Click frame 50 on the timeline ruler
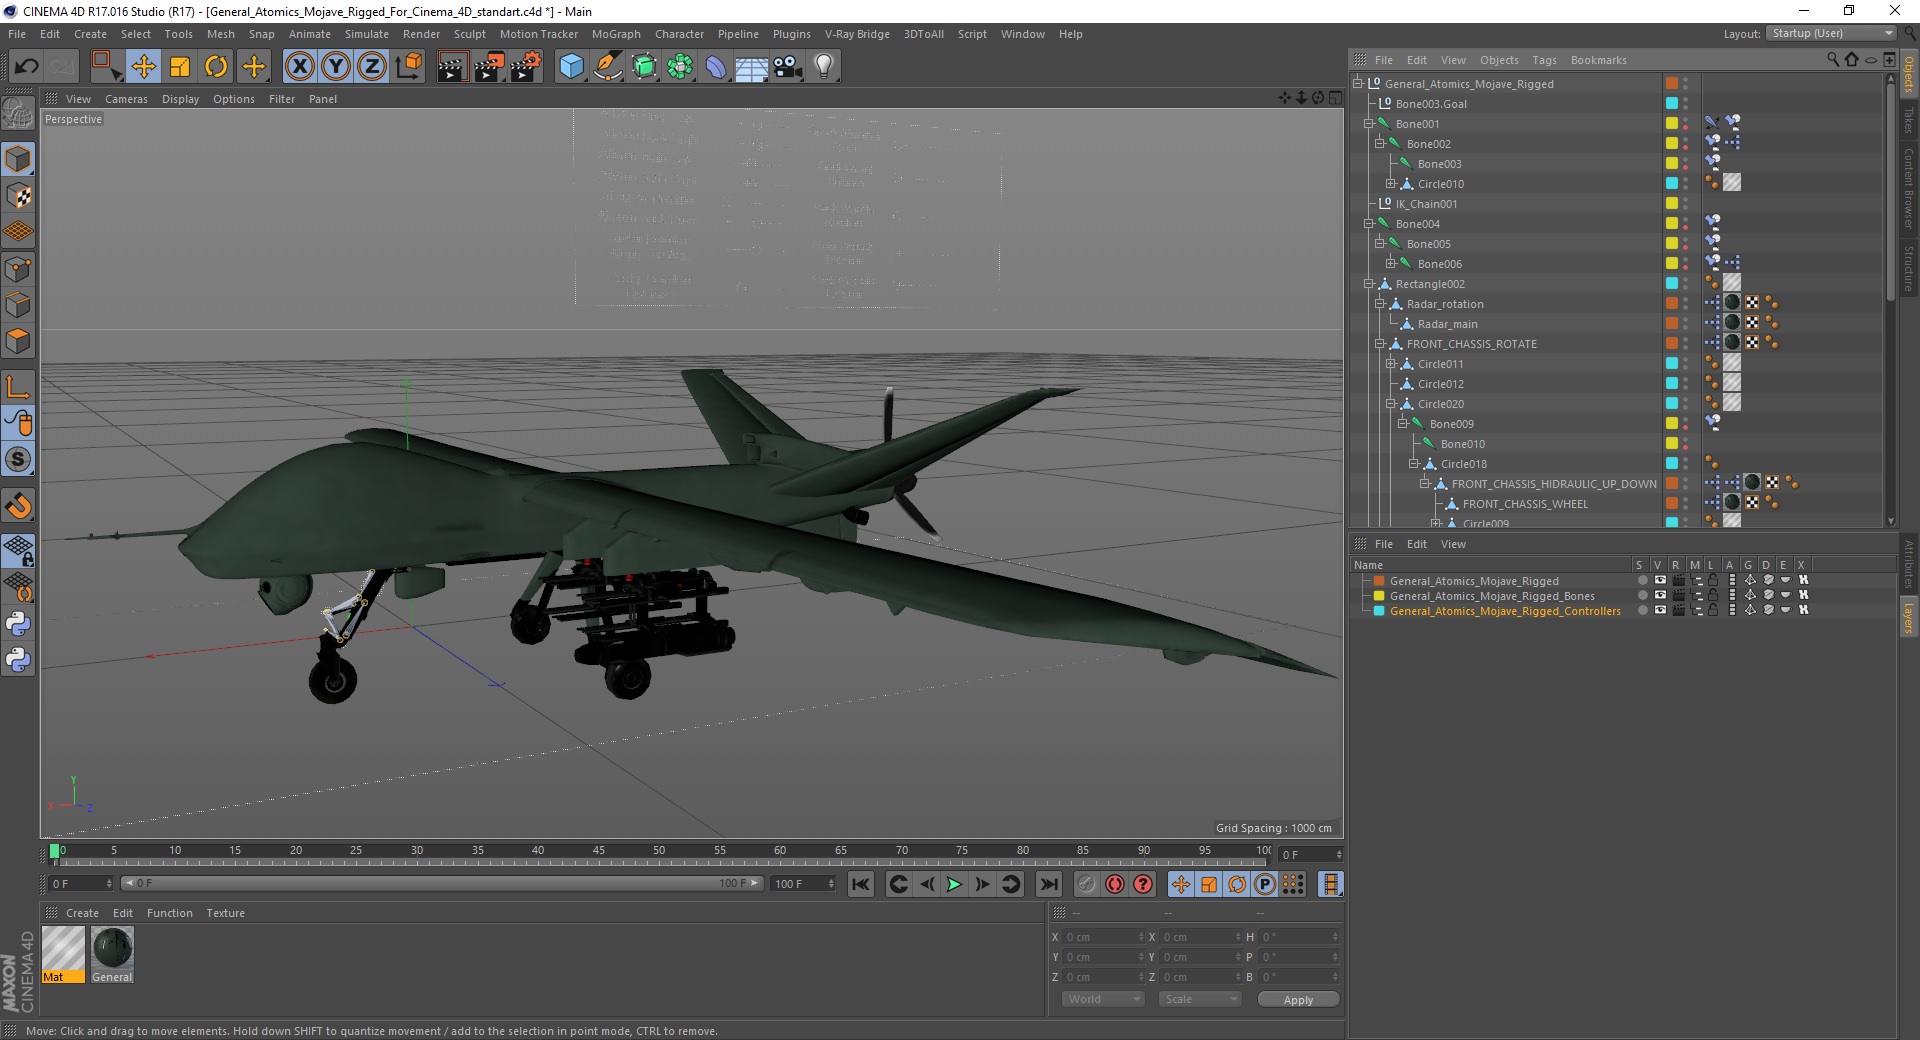This screenshot has height=1040, width=1920. pos(658,852)
